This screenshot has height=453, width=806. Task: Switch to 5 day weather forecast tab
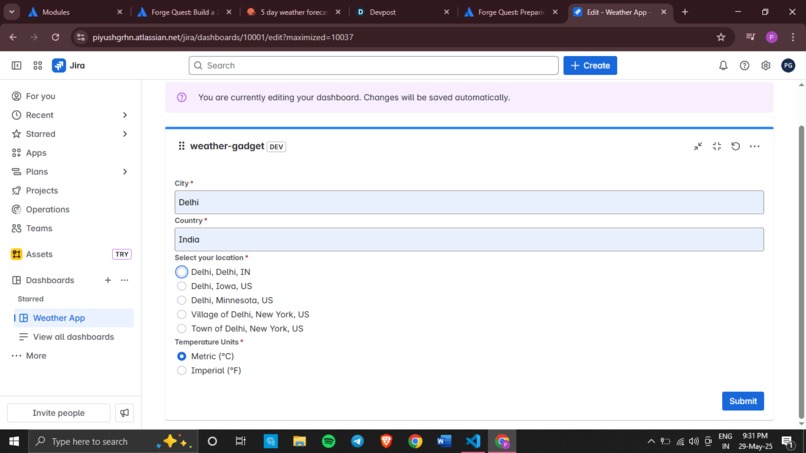point(294,12)
